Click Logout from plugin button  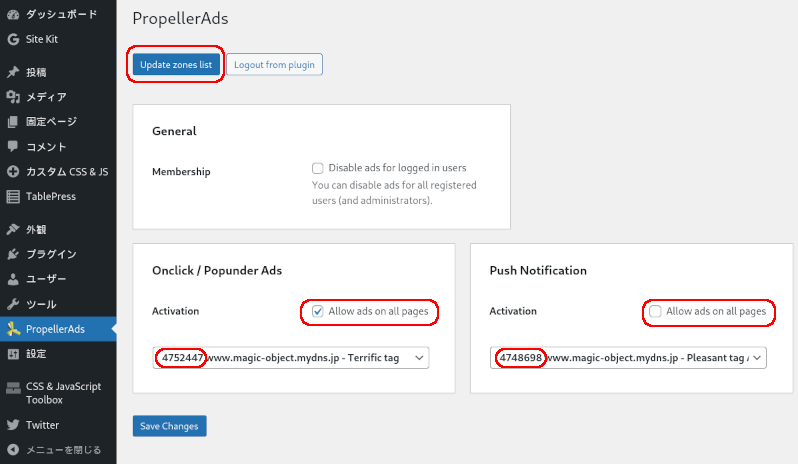274,65
